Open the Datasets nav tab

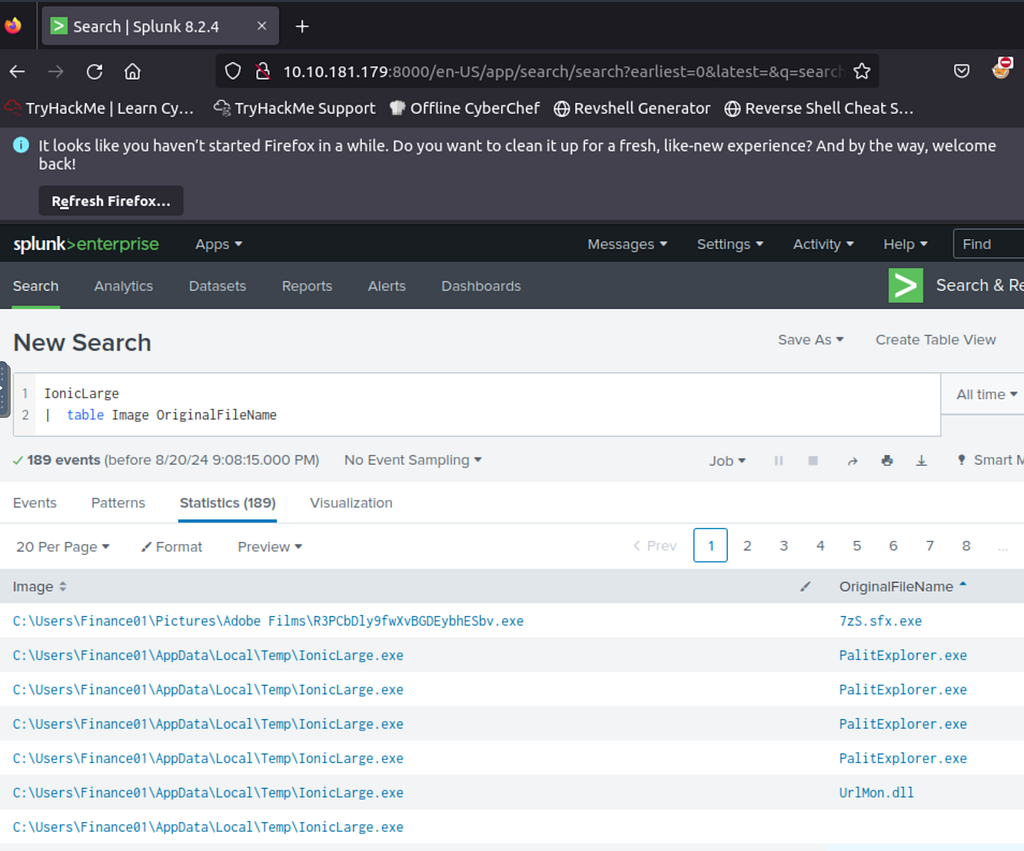217,286
